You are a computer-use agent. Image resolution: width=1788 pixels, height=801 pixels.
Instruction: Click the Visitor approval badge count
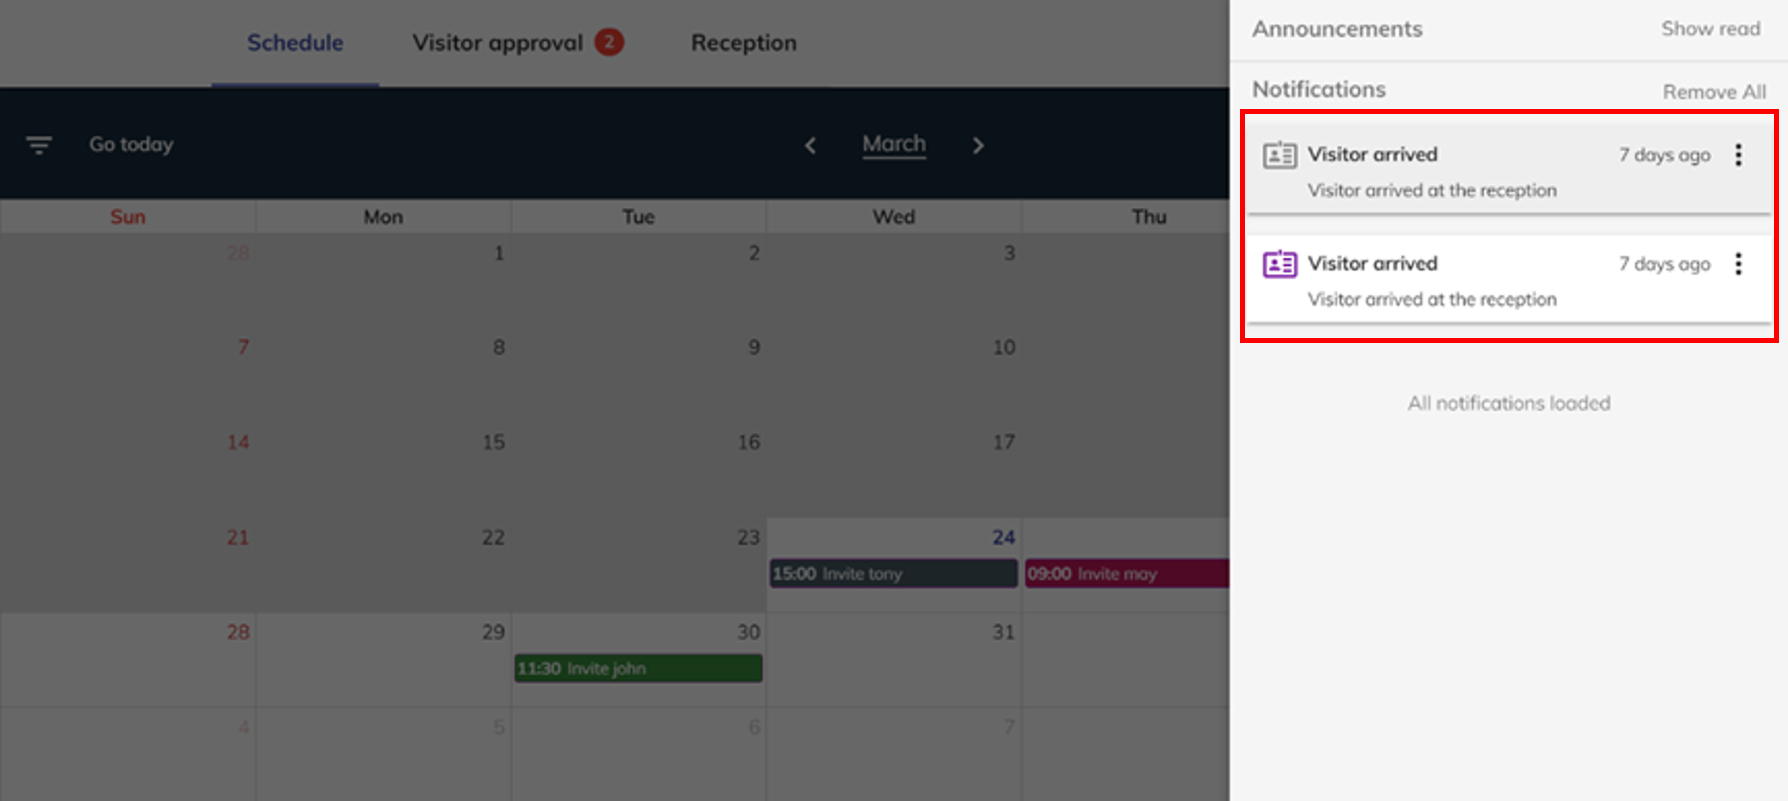point(608,42)
